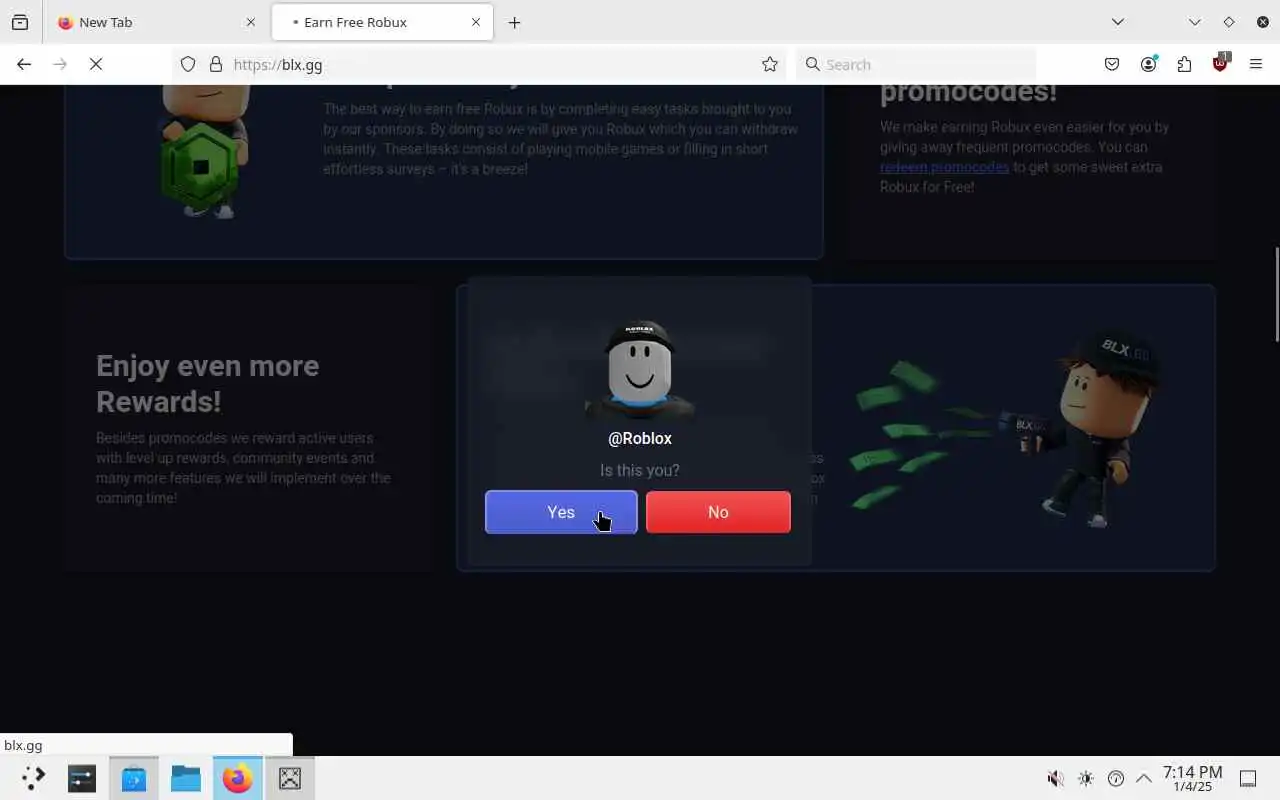Screen dimensions: 1280x800
Task: Decline with the red No button
Action: pos(718,512)
